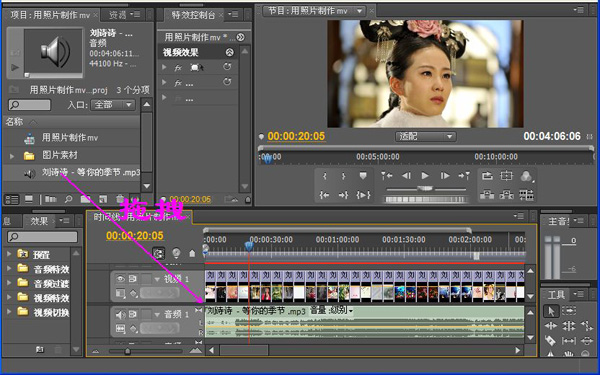Select the Slip tool
Image resolution: width=600 pixels, height=375 pixels.
[569, 340]
